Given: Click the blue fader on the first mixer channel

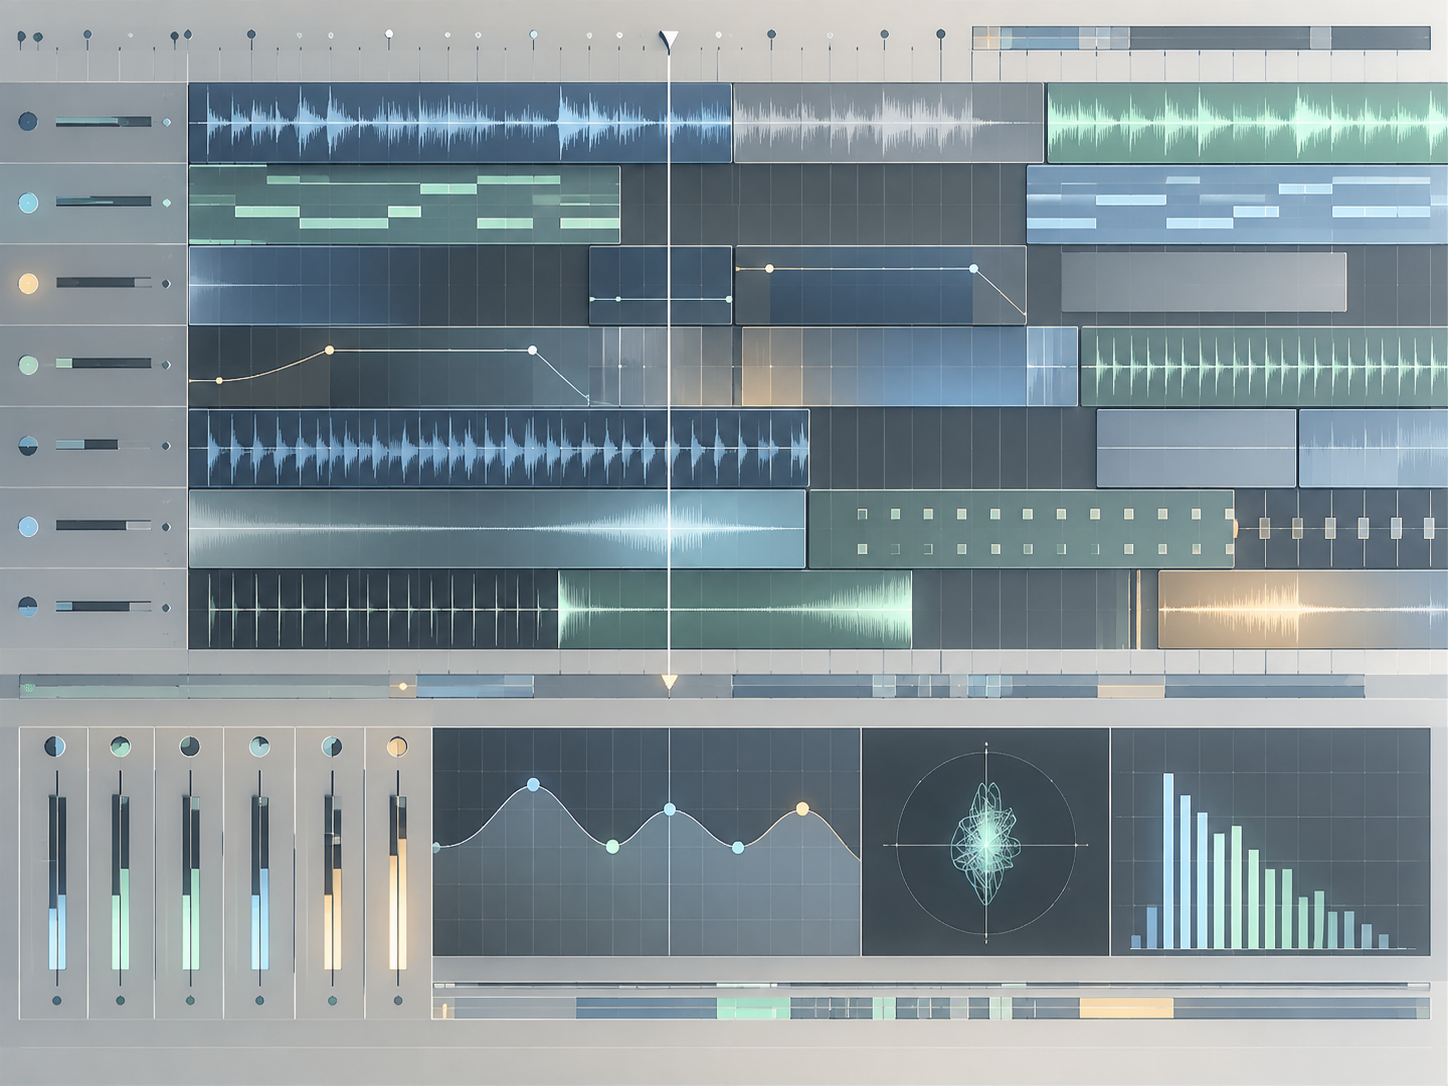Looking at the screenshot, I should coord(57,882).
